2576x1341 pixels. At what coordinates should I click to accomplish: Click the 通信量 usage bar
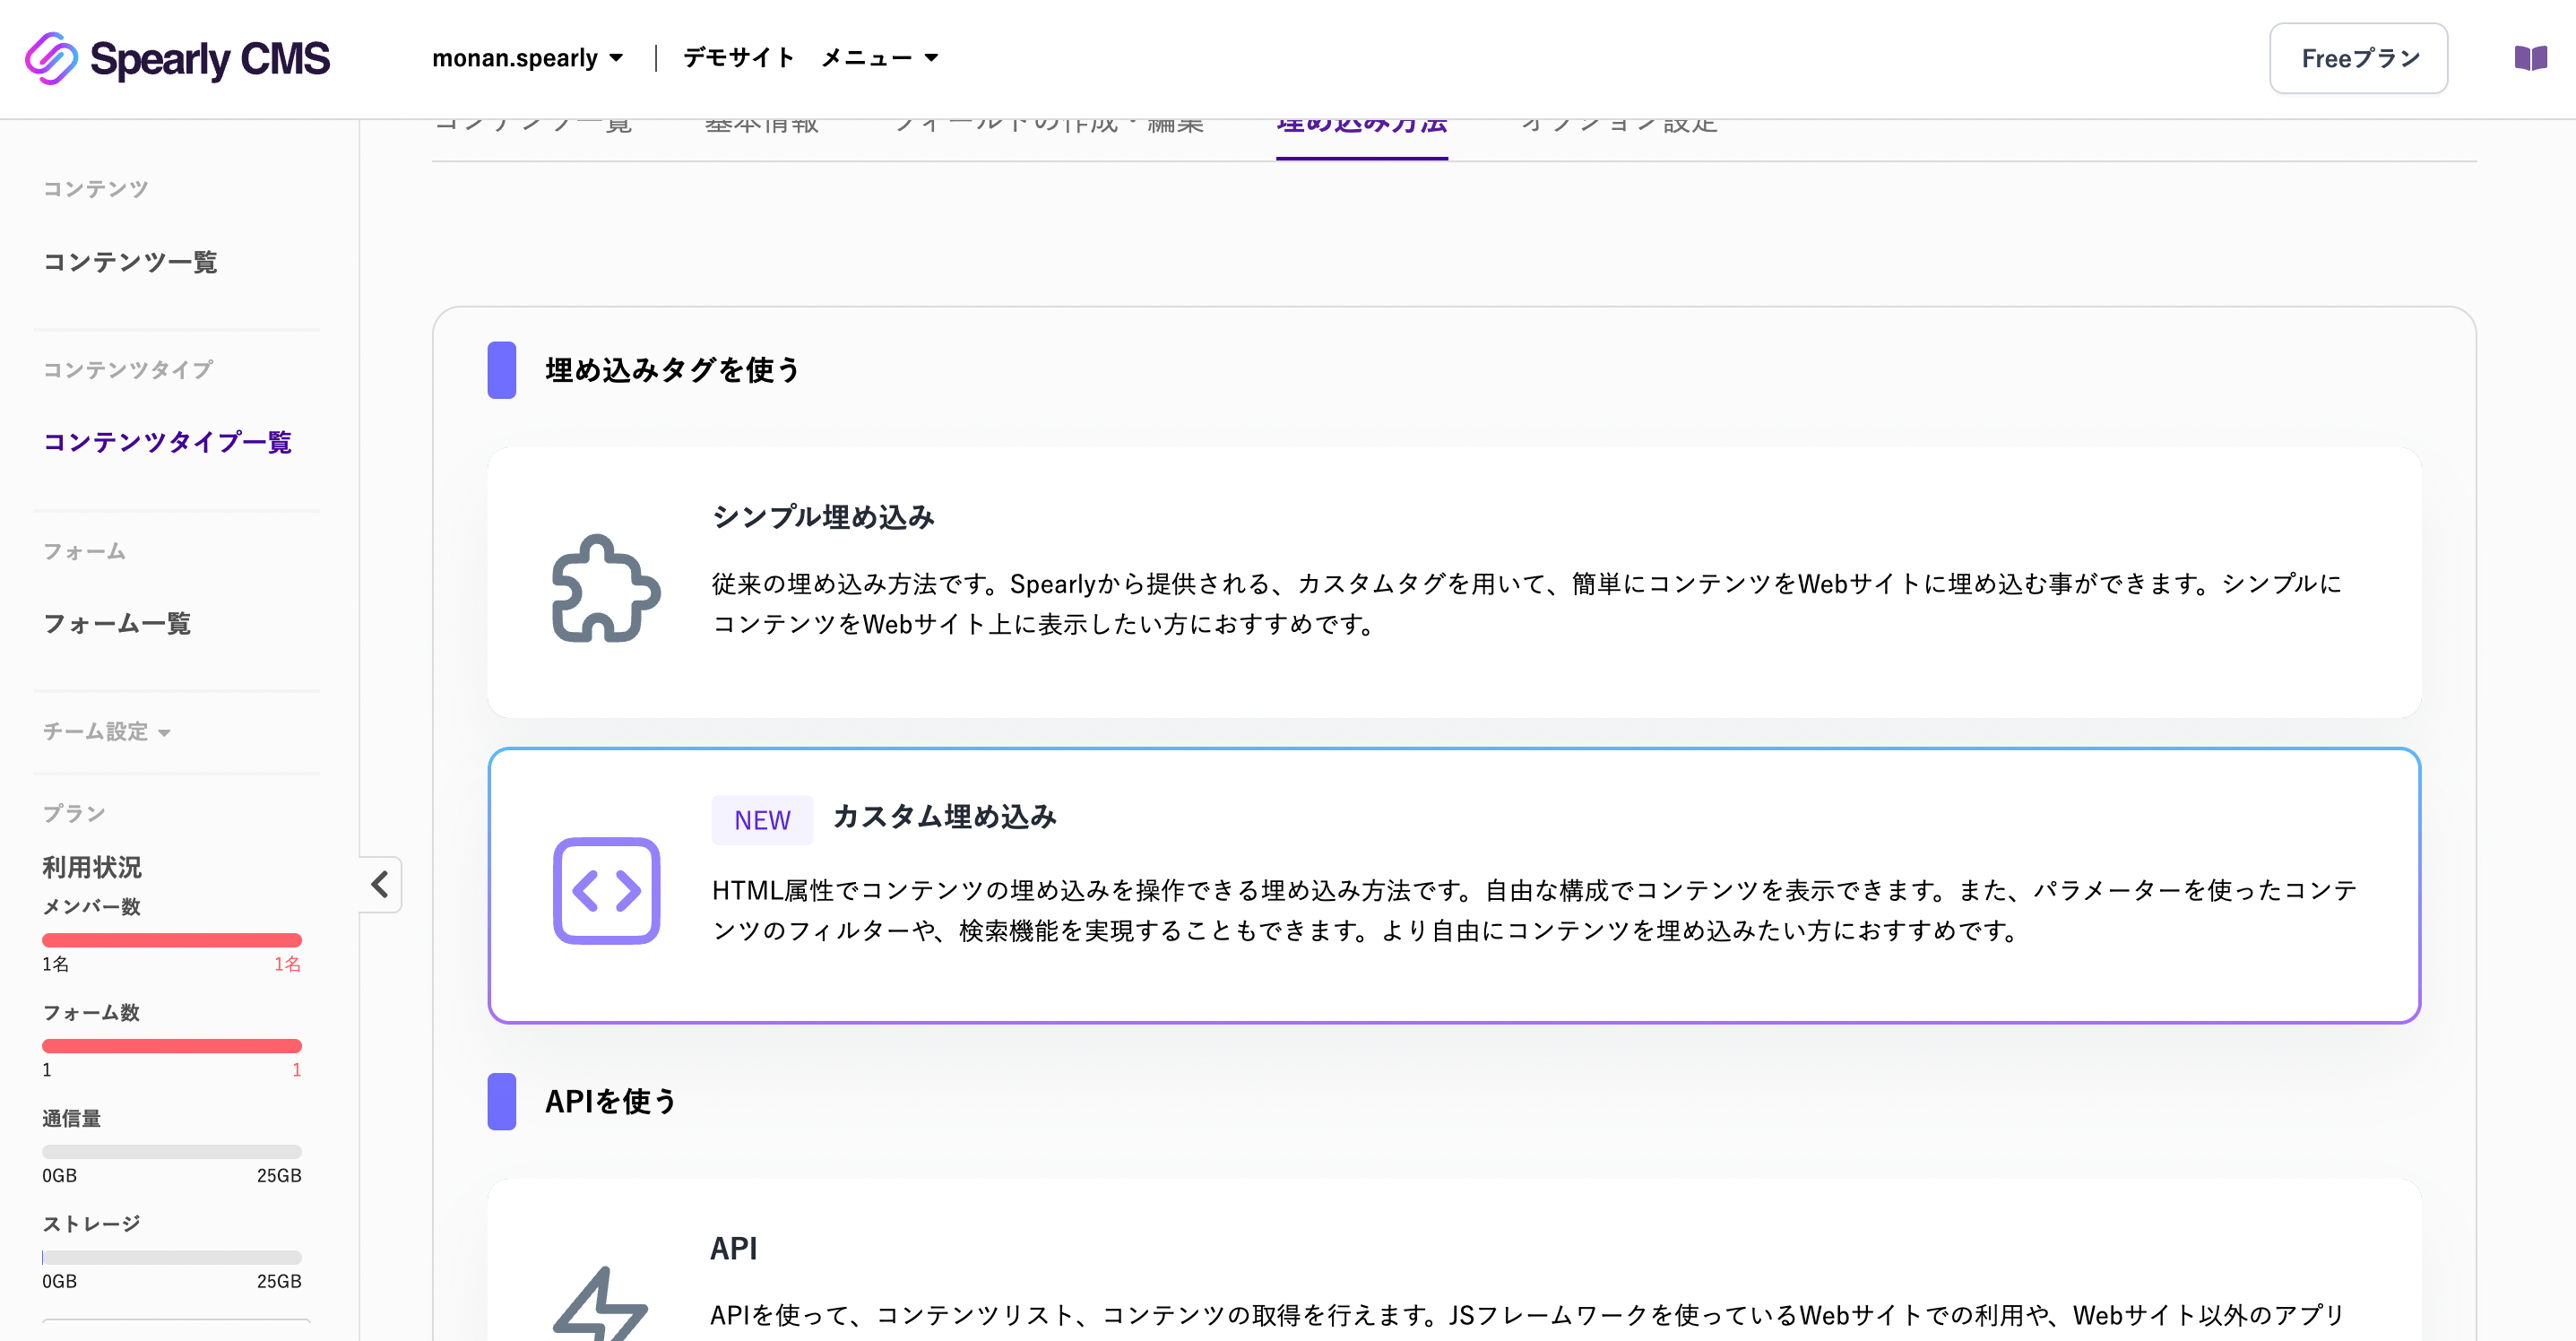[x=172, y=1151]
